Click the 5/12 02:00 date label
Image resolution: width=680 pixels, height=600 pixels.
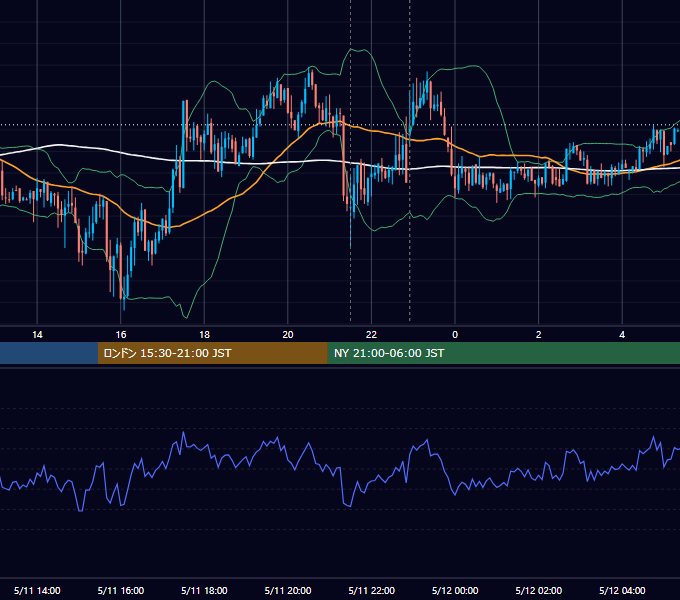[539, 590]
